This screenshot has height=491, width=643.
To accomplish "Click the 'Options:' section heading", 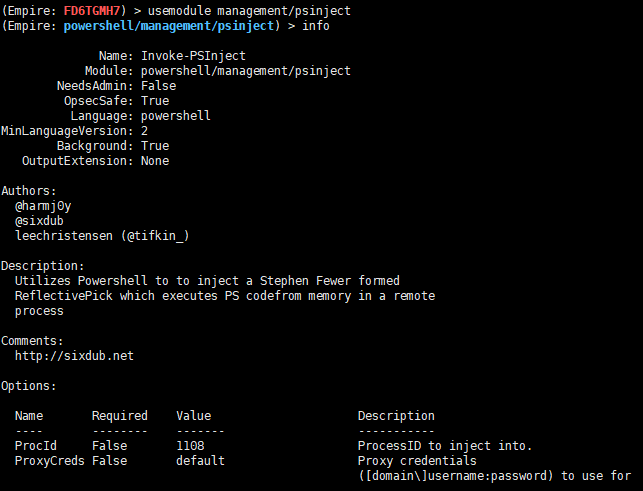I will (x=29, y=385).
